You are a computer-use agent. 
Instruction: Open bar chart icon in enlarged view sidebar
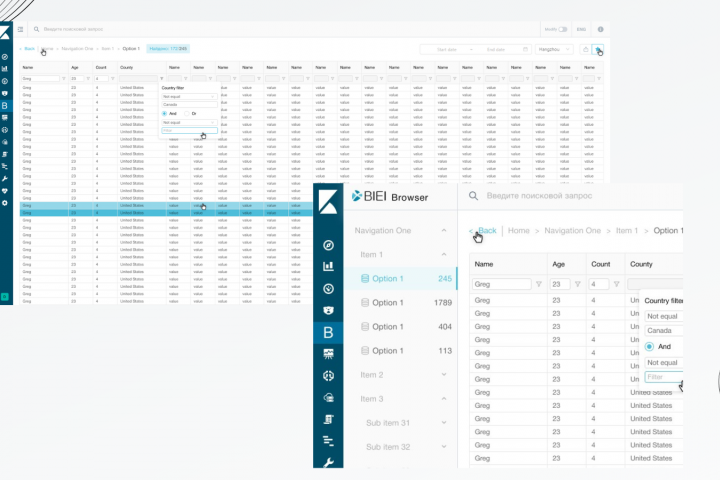[328, 266]
